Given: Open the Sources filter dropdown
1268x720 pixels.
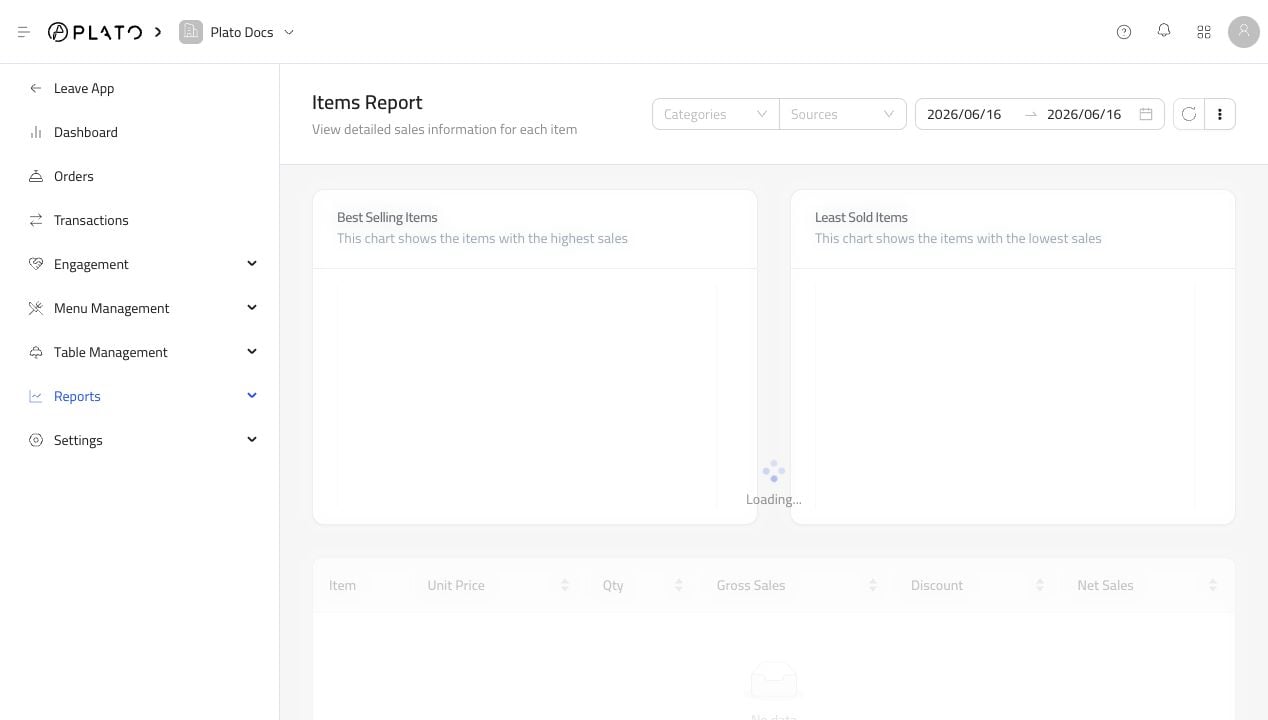Looking at the screenshot, I should [x=842, y=114].
